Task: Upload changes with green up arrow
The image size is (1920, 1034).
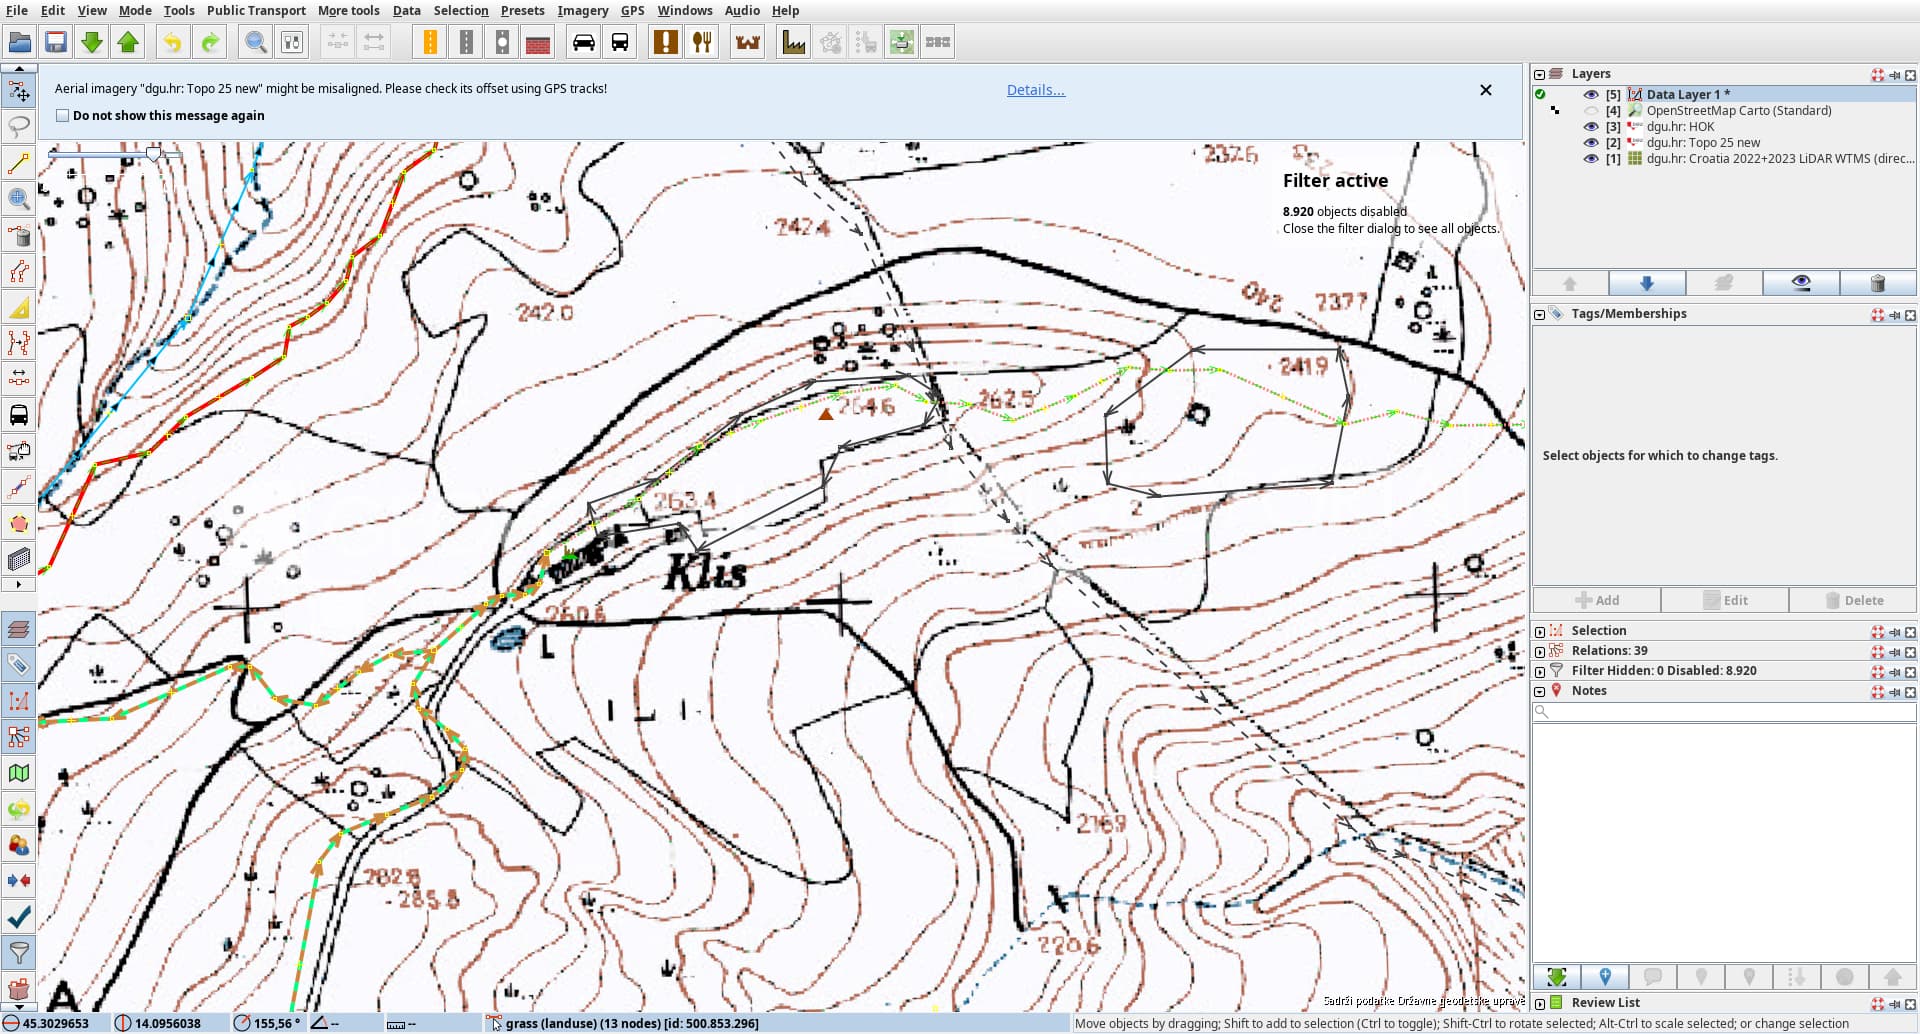Action: [128, 42]
